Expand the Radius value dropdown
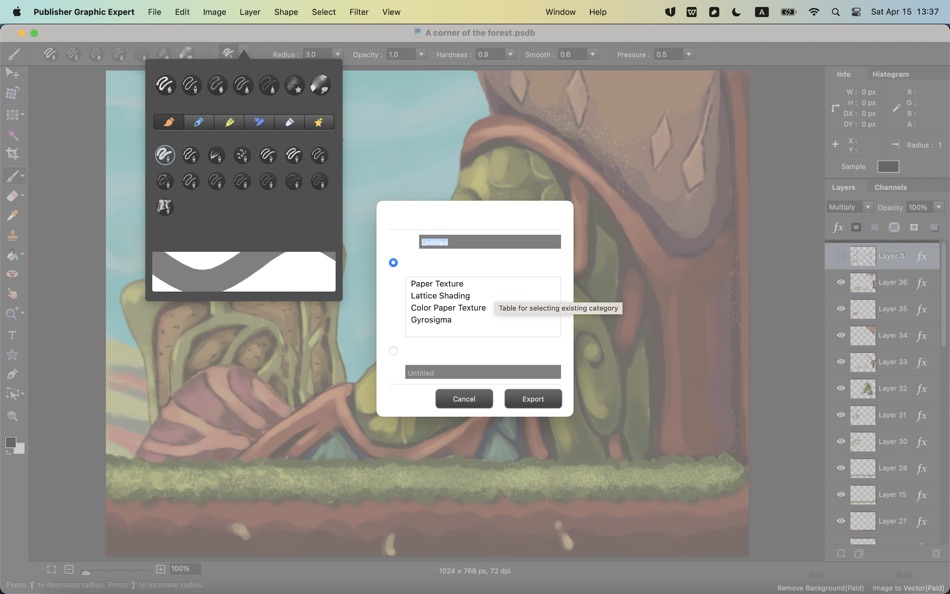This screenshot has width=950, height=594. [x=337, y=54]
